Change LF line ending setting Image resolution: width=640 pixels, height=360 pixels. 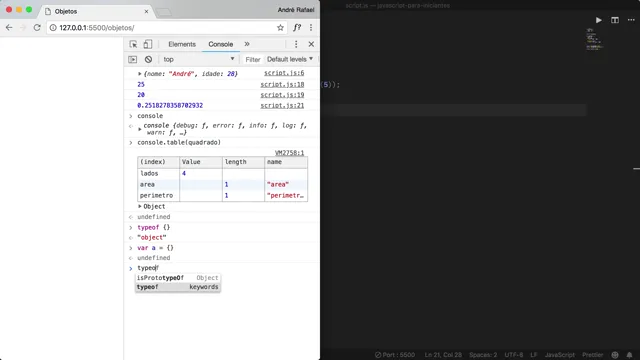click(533, 355)
